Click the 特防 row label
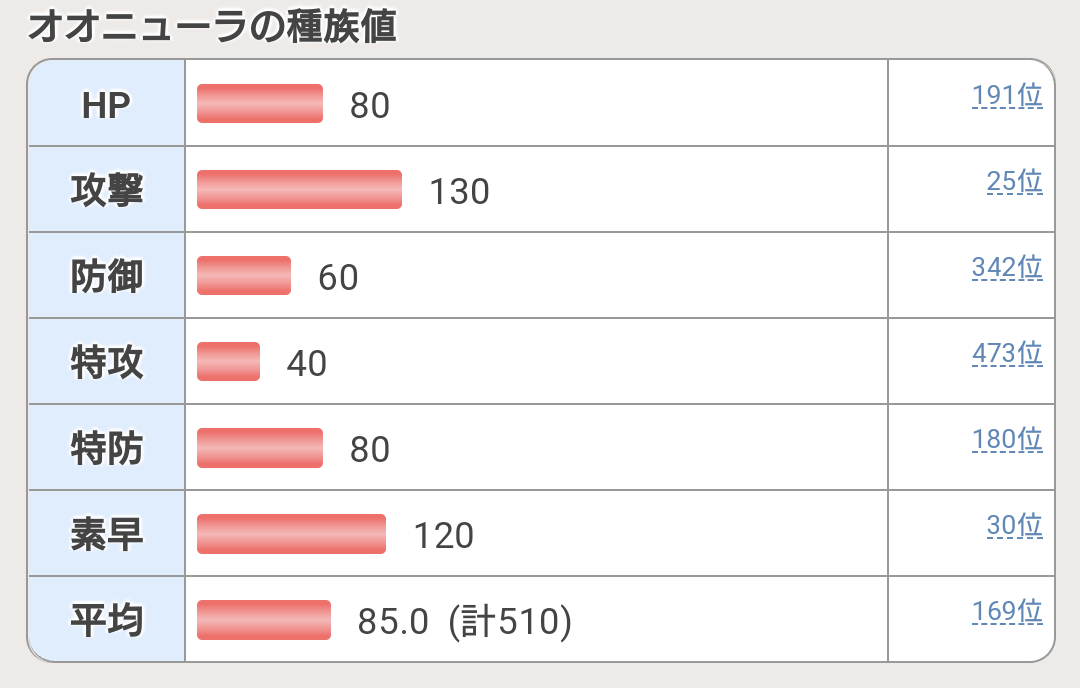Image resolution: width=1080 pixels, height=688 pixels. 107,448
